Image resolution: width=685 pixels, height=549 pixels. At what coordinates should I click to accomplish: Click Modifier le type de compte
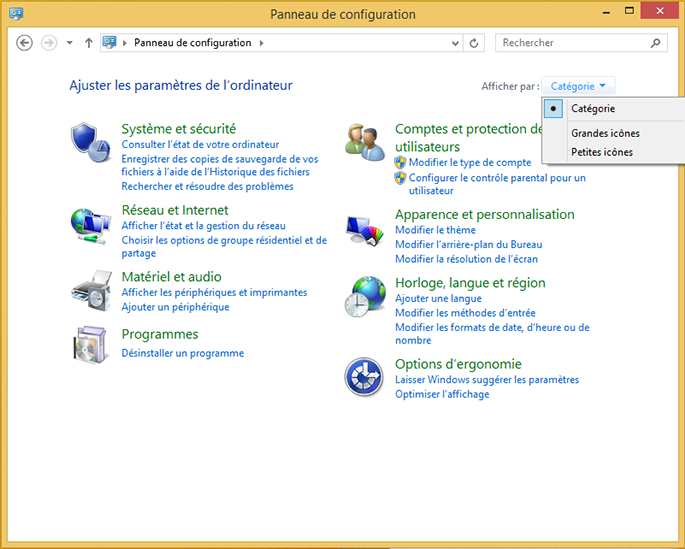click(470, 162)
